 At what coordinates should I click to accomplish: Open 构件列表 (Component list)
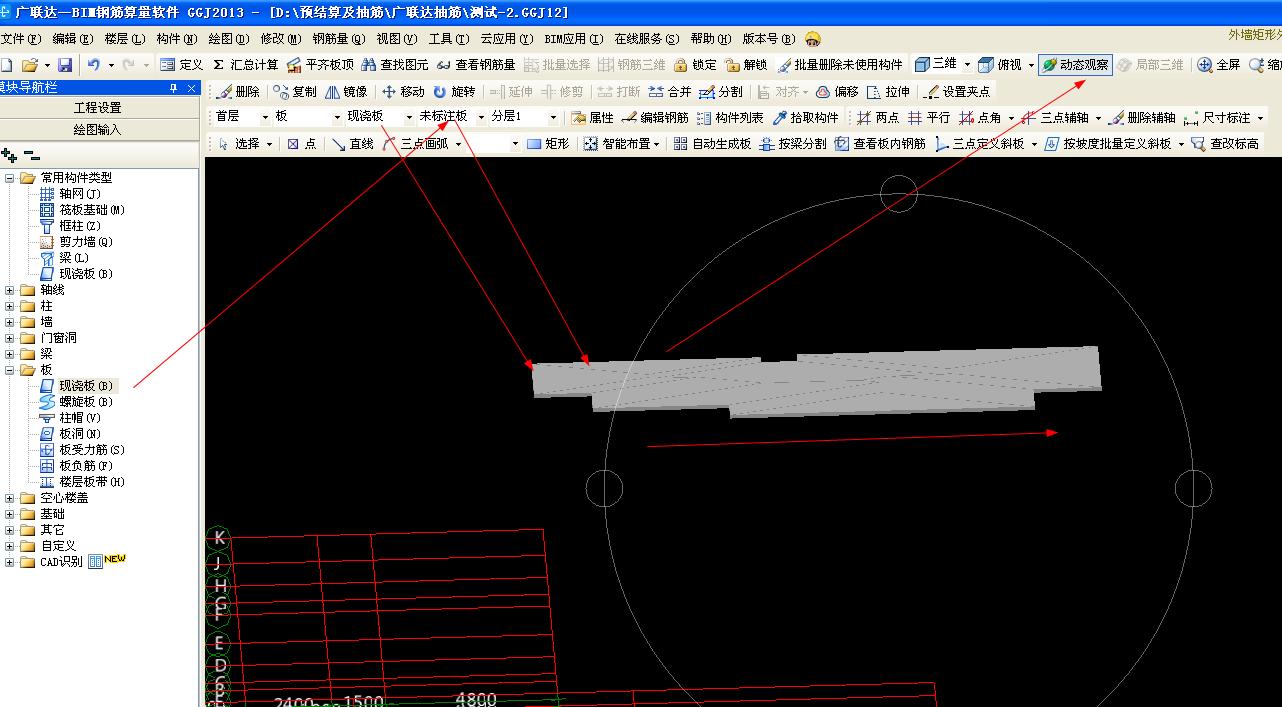(x=730, y=117)
